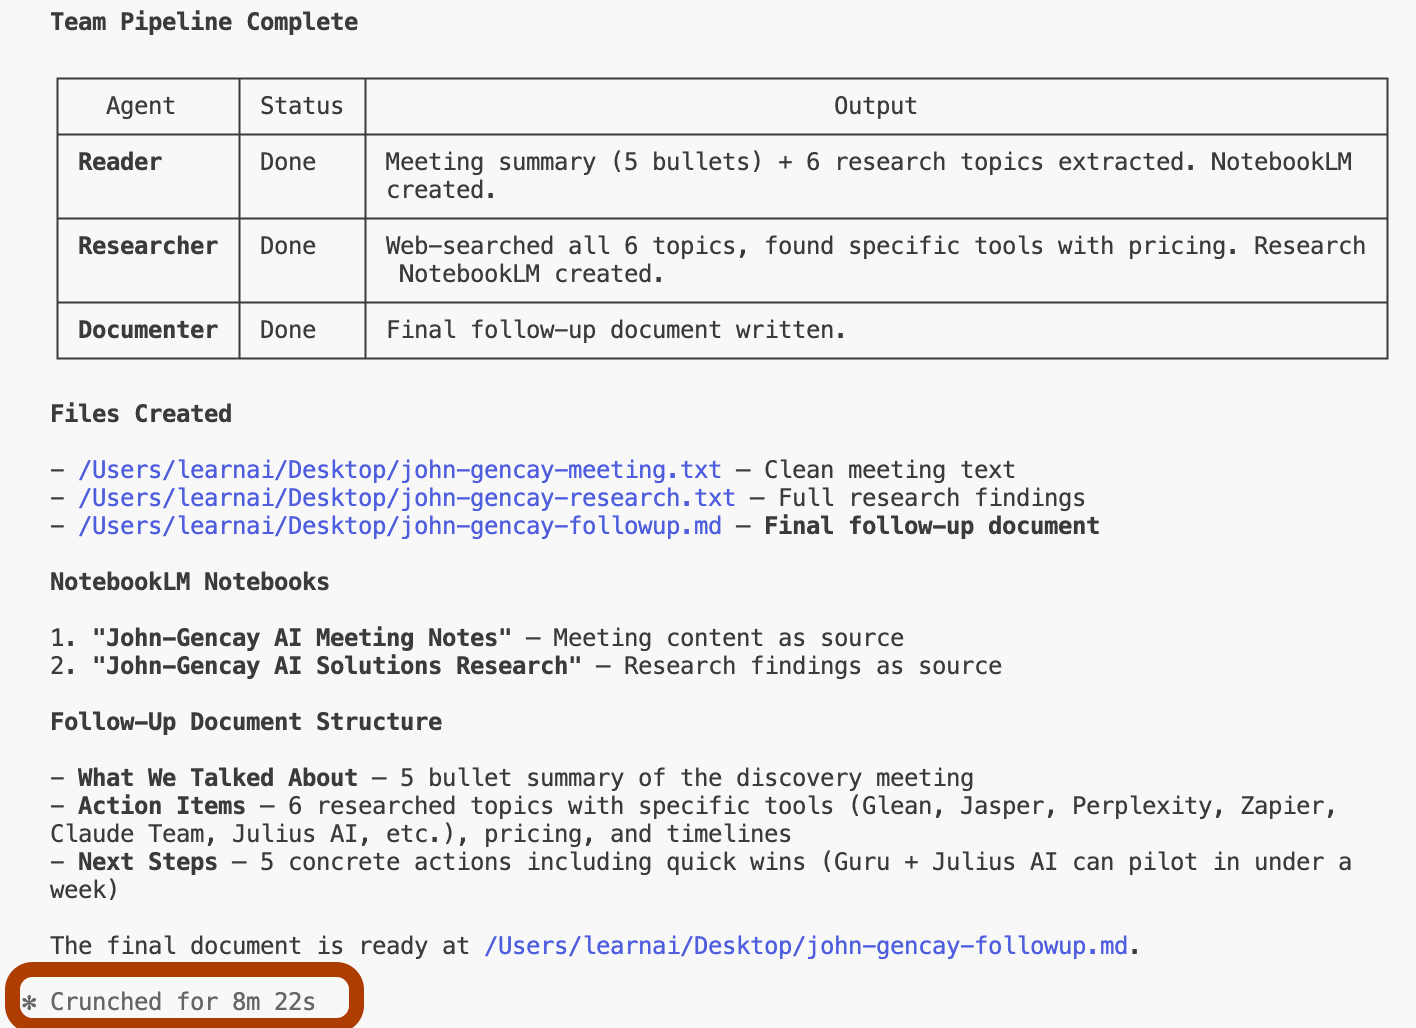
Task: Click "John-Gencay AI Meeting Notes" notebook title
Action: click(x=302, y=638)
